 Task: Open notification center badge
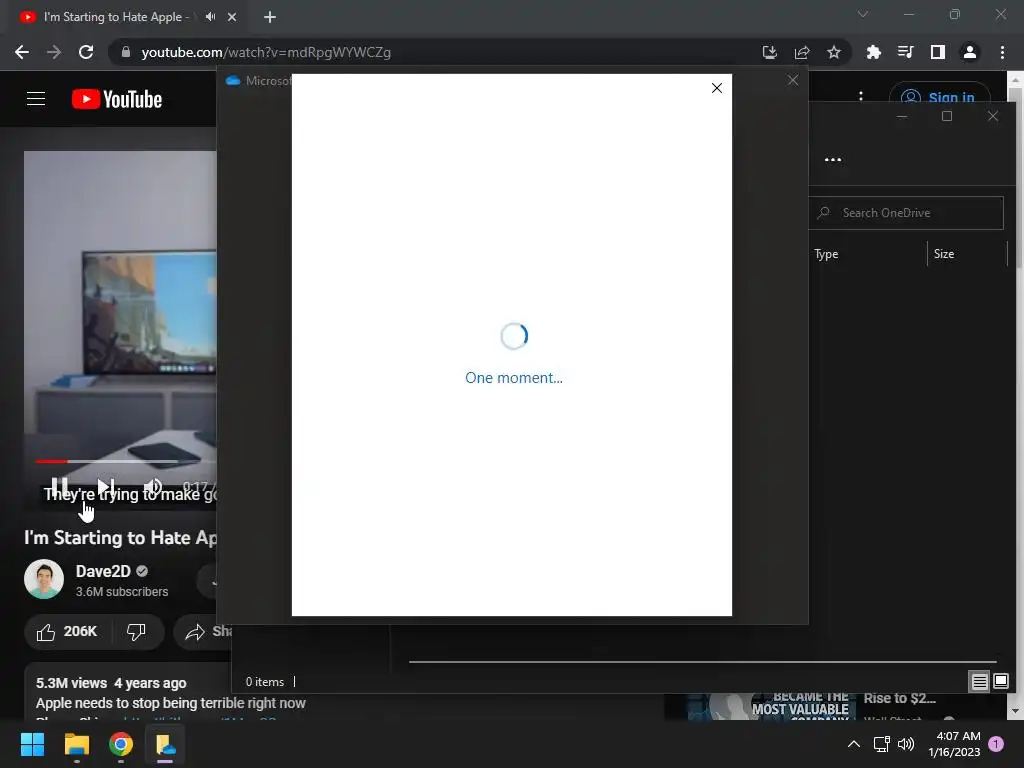pos(996,744)
